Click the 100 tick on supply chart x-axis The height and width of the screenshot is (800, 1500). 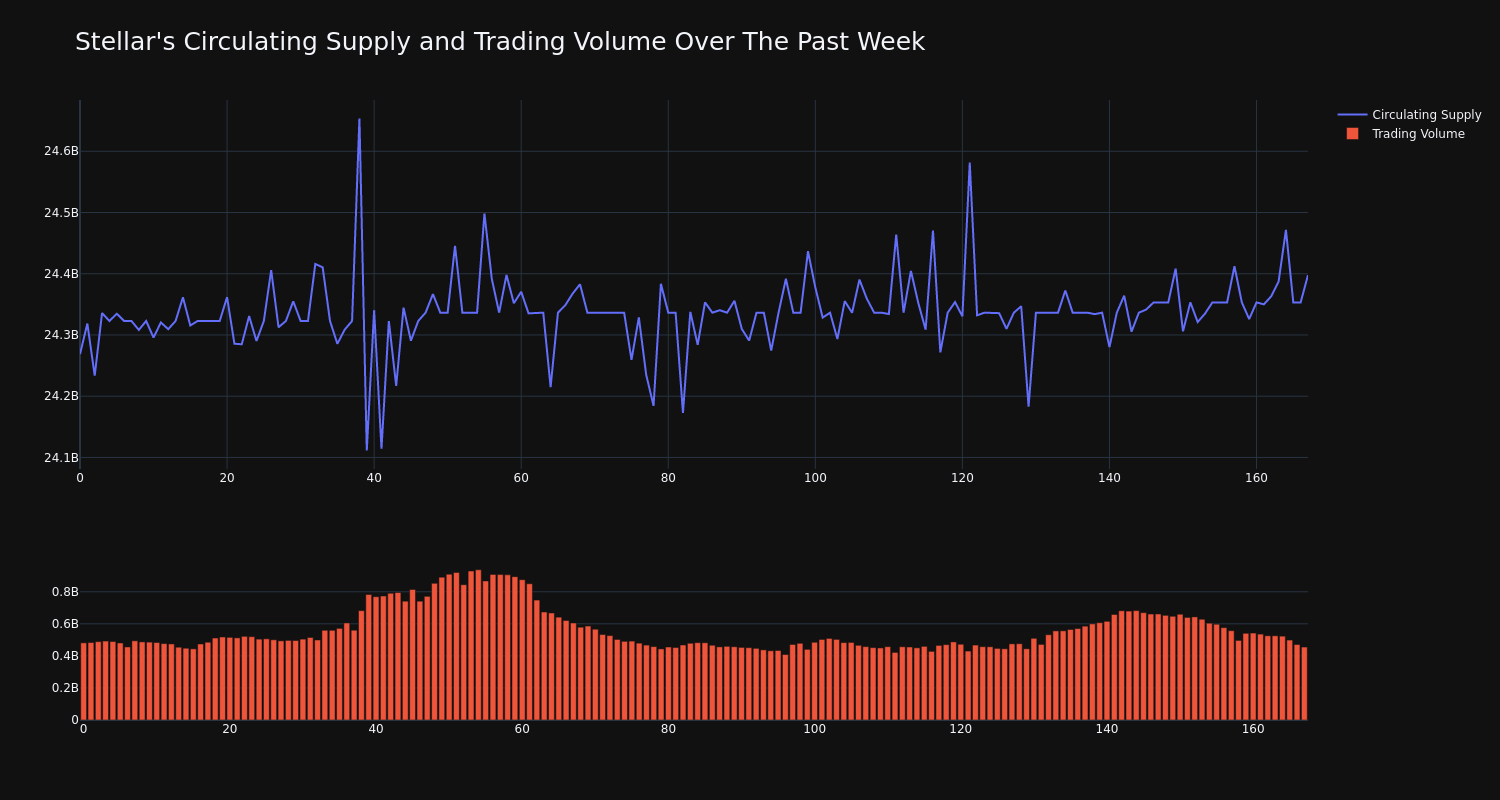click(x=815, y=478)
